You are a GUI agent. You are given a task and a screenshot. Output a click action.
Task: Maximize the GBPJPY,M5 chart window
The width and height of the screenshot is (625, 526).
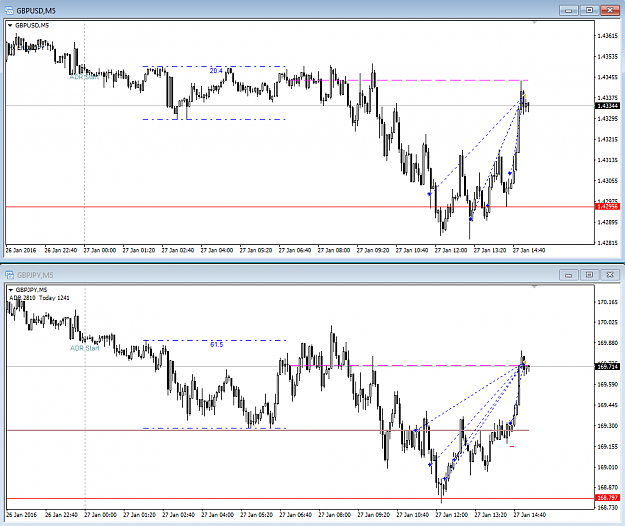click(x=589, y=275)
